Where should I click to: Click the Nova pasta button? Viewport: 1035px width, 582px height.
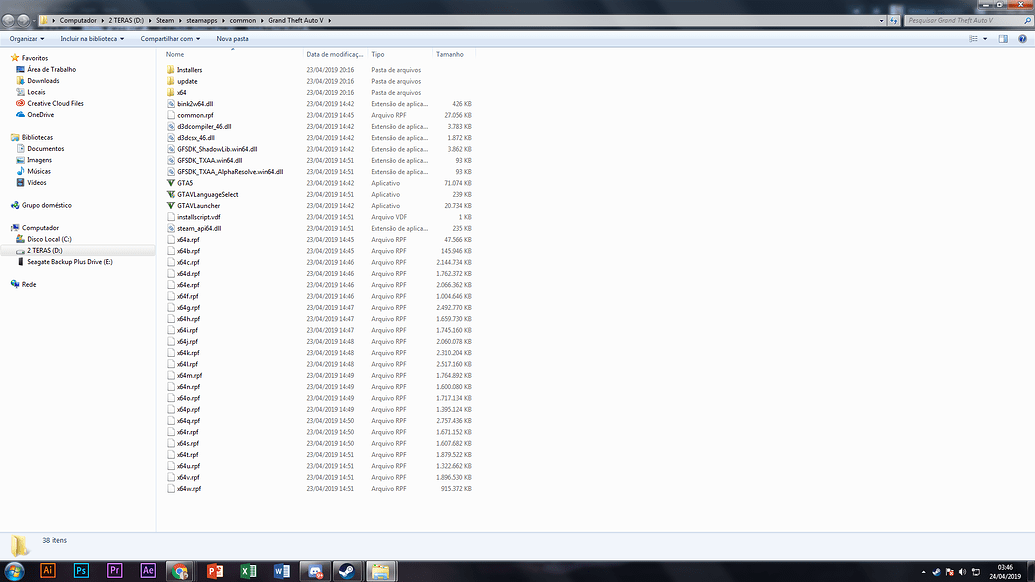click(232, 39)
